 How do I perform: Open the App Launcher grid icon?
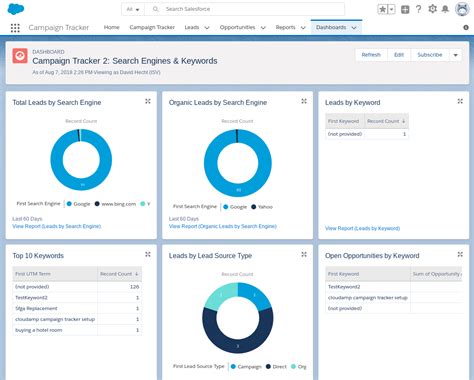tap(15, 28)
